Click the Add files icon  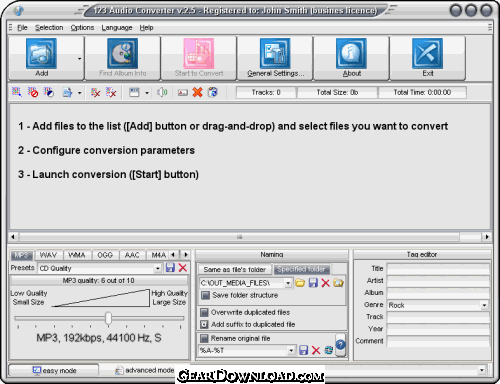[41, 53]
